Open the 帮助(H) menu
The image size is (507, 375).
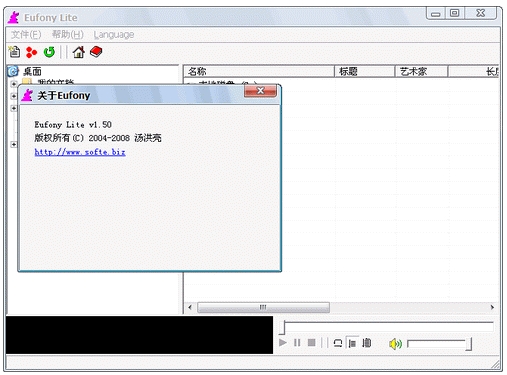coord(68,35)
